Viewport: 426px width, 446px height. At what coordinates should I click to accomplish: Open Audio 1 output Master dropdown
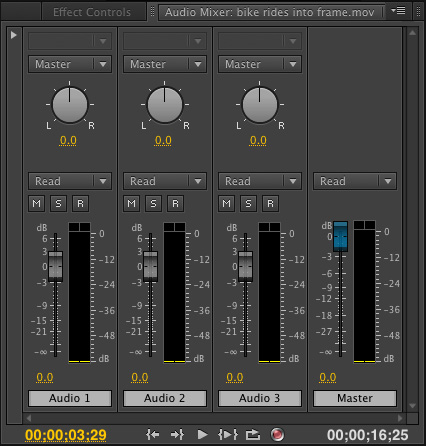(x=70, y=64)
